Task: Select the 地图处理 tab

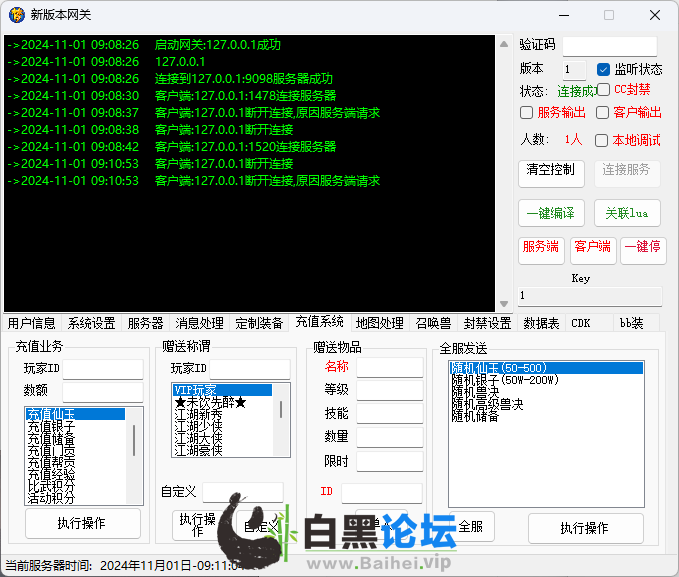Action: click(379, 323)
